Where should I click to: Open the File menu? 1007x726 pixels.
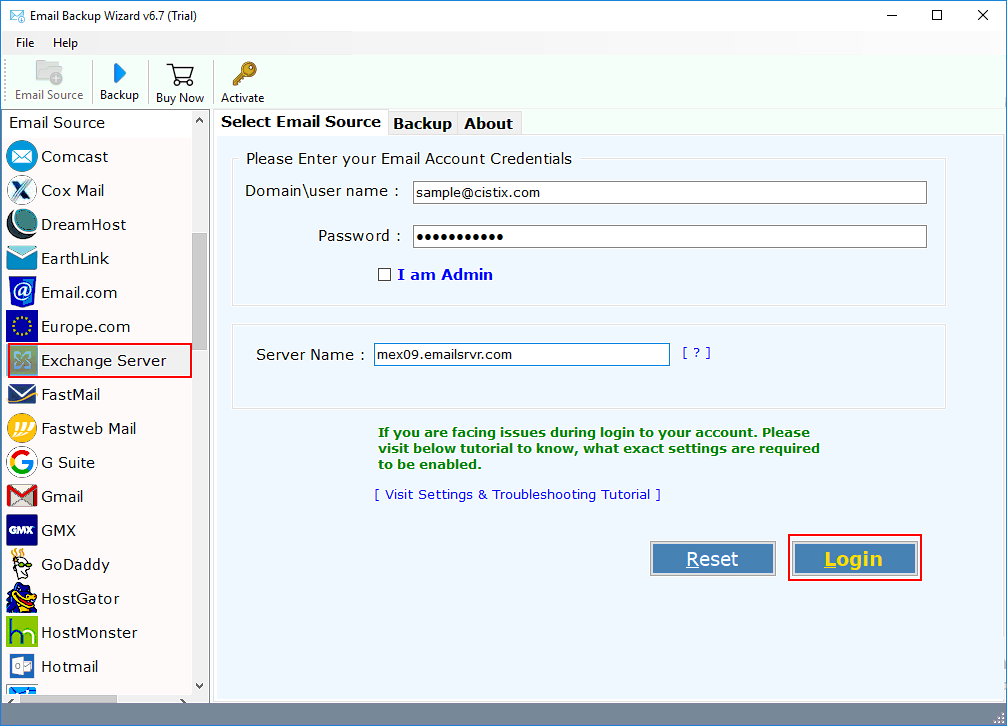click(x=25, y=43)
